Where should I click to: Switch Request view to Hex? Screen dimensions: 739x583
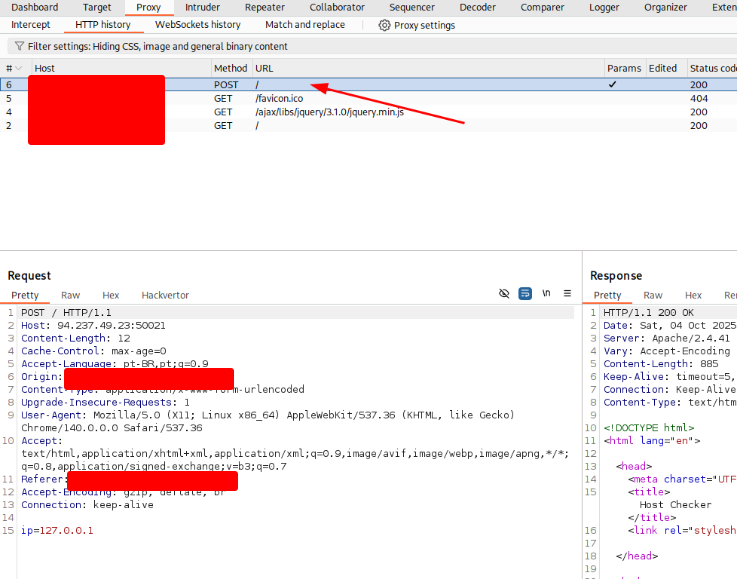[x=110, y=295]
